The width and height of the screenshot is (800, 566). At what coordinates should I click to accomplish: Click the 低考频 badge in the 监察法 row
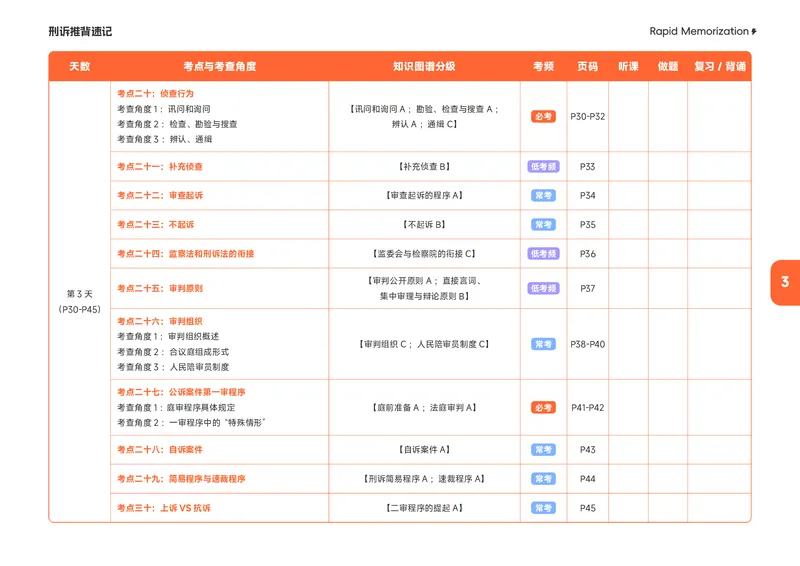[x=543, y=254]
